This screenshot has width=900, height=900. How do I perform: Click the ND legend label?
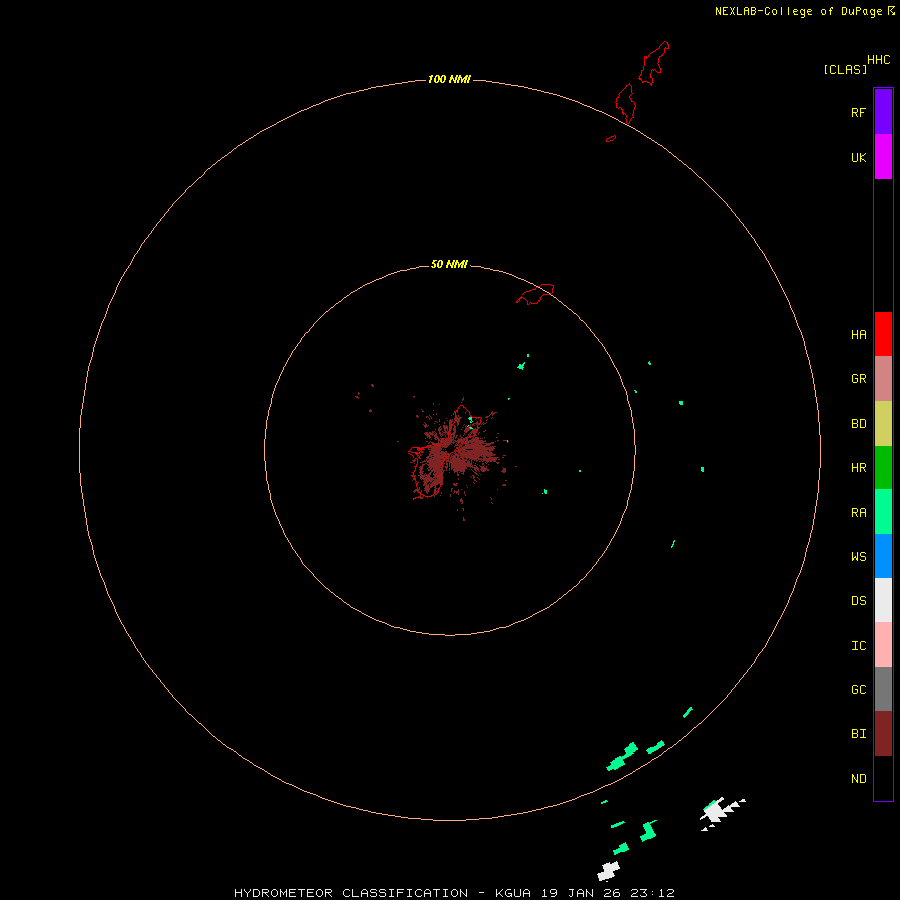click(x=858, y=779)
